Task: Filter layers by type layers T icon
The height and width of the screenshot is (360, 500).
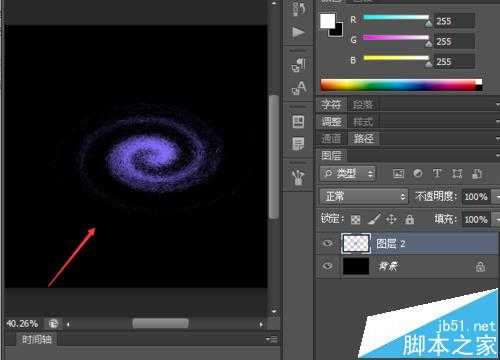Action: coord(437,173)
